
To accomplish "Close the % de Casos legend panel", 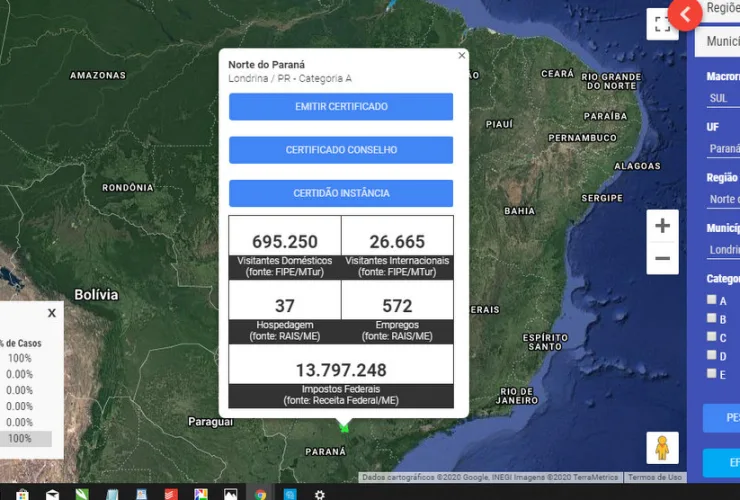I will 52,313.
